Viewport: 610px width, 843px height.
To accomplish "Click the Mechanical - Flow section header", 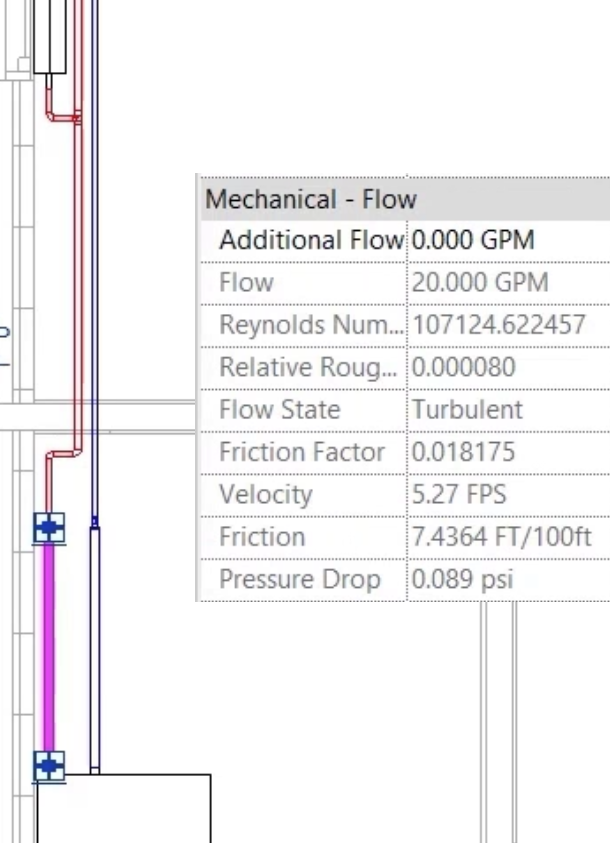I will pyautogui.click(x=406, y=199).
